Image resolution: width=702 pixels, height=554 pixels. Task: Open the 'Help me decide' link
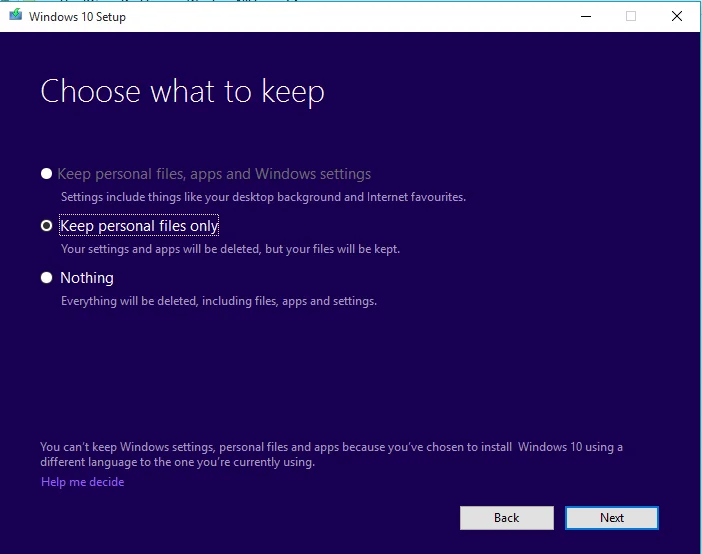coord(82,482)
